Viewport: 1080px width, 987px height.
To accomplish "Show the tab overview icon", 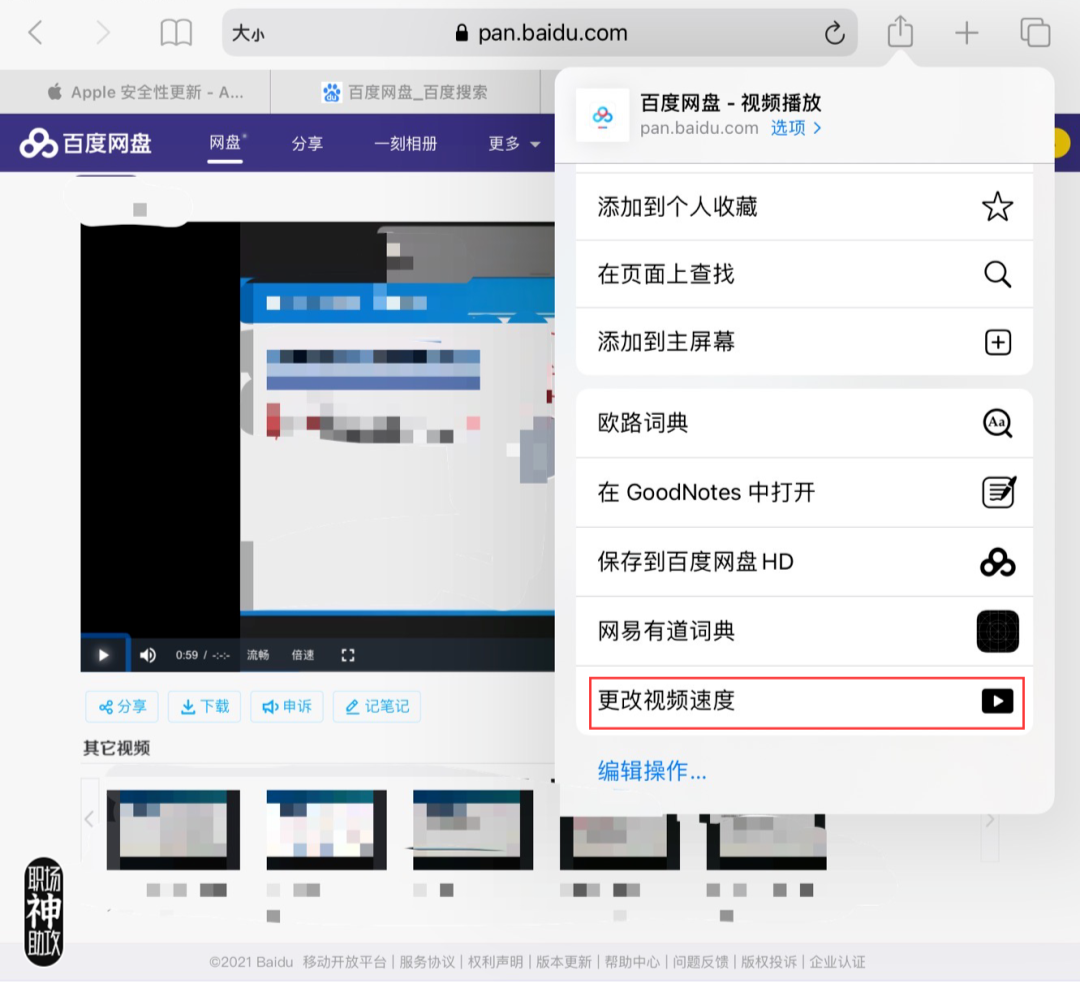I will pyautogui.click(x=1035, y=32).
